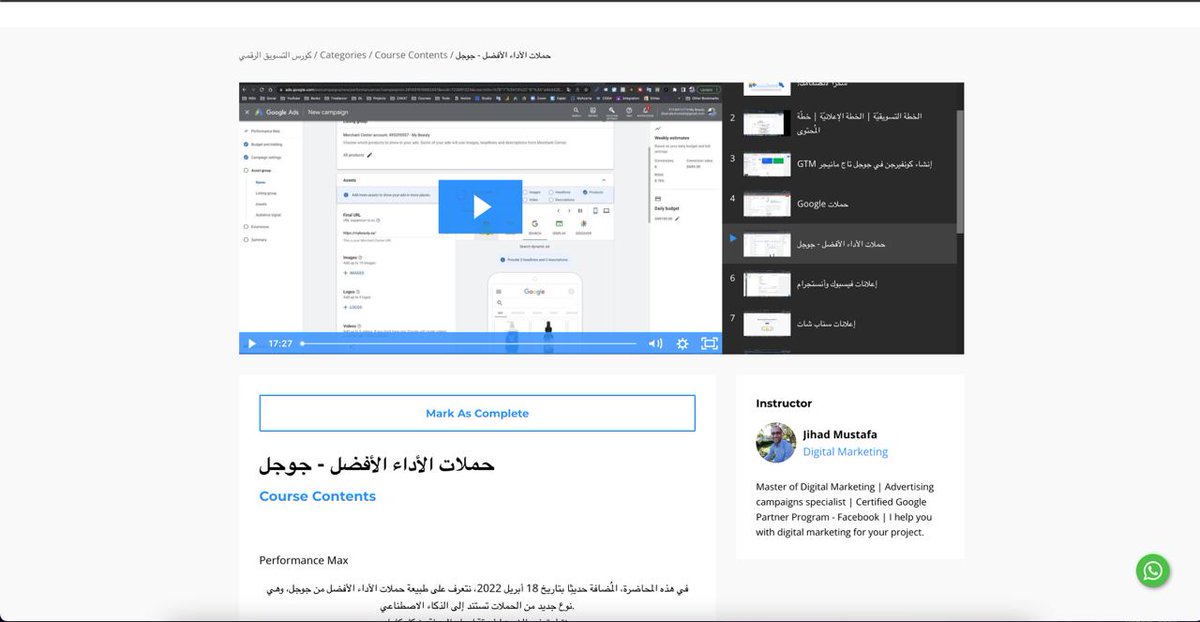Image resolution: width=1200 pixels, height=622 pixels.
Task: Select currently playing lesson حملات الأداء الأفضل in playlist
Action: pyautogui.click(x=840, y=244)
